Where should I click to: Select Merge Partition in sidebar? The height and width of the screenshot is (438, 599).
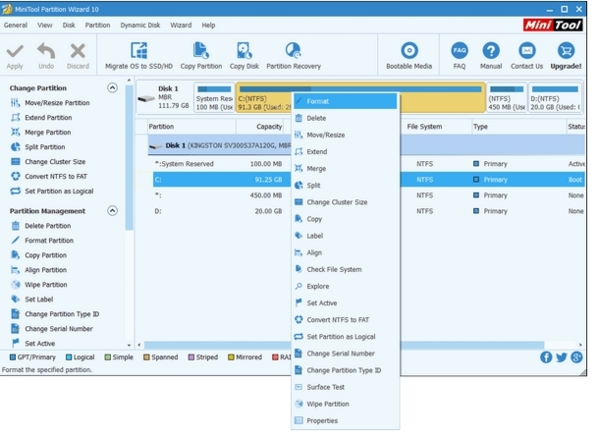tap(41, 132)
